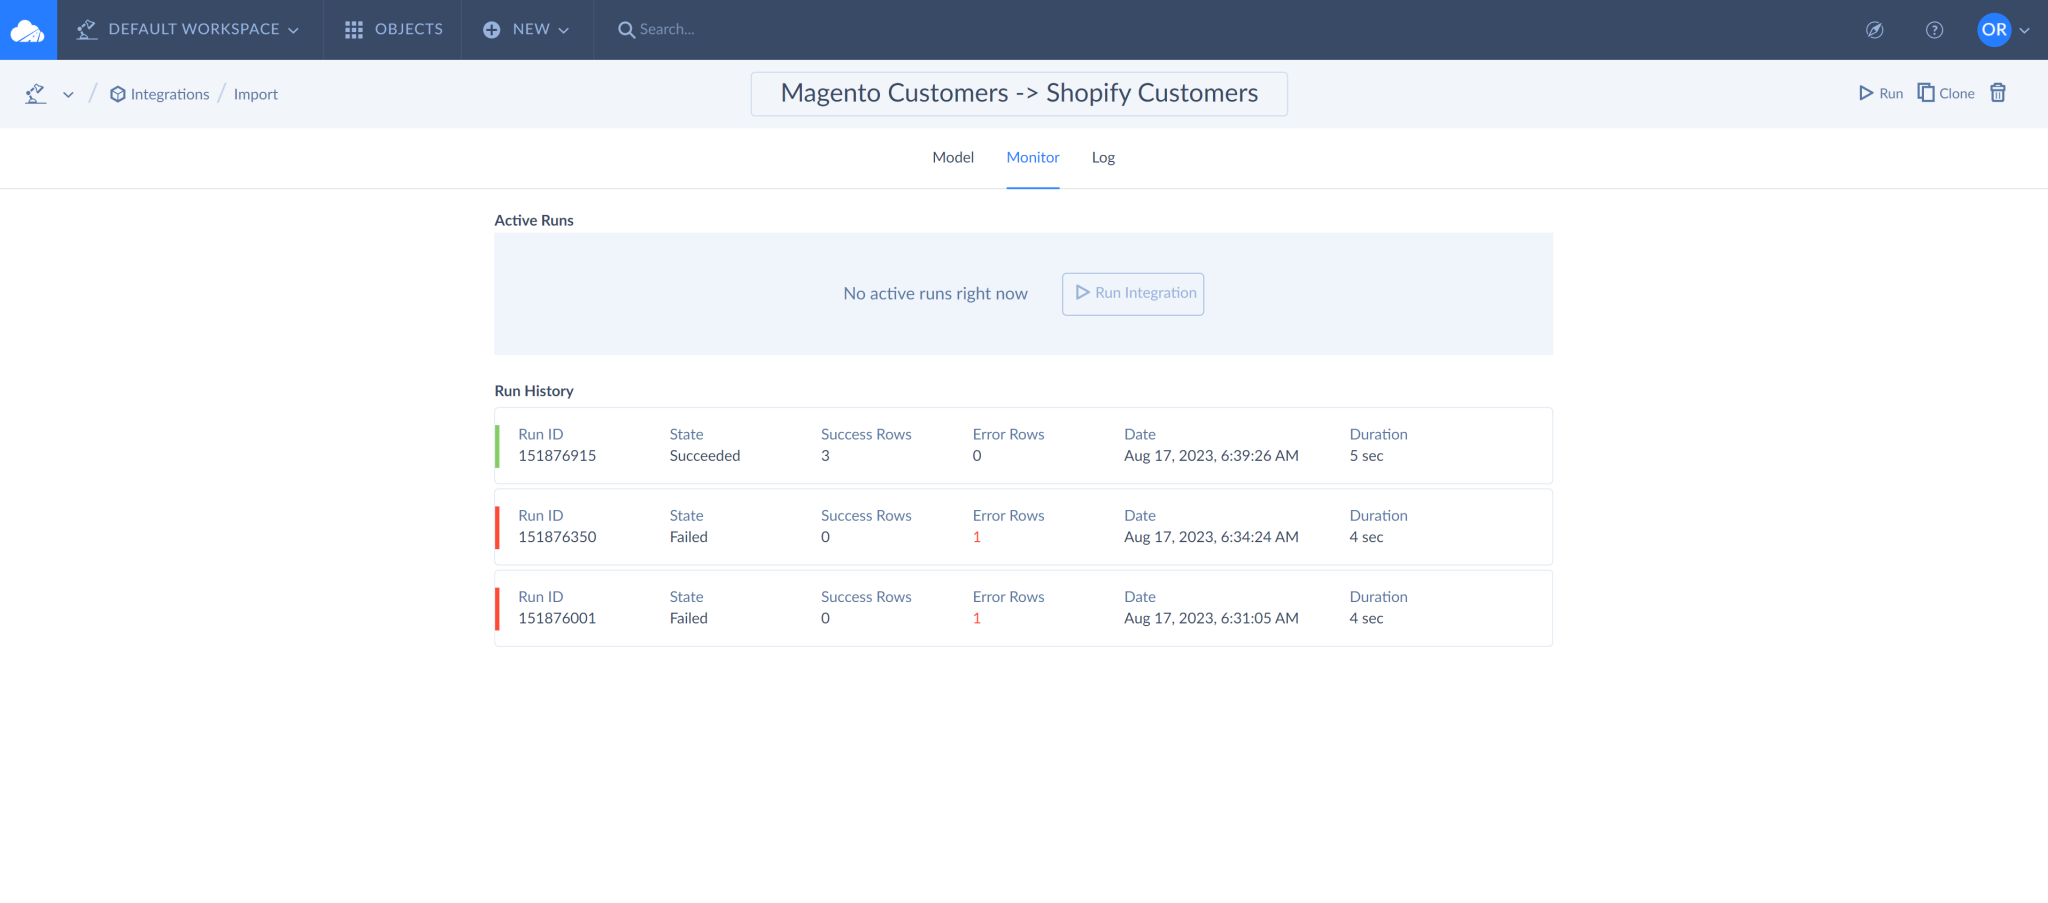Viewport: 2048px width, 903px height.
Task: Click the plus icon beside New
Action: (x=491, y=30)
